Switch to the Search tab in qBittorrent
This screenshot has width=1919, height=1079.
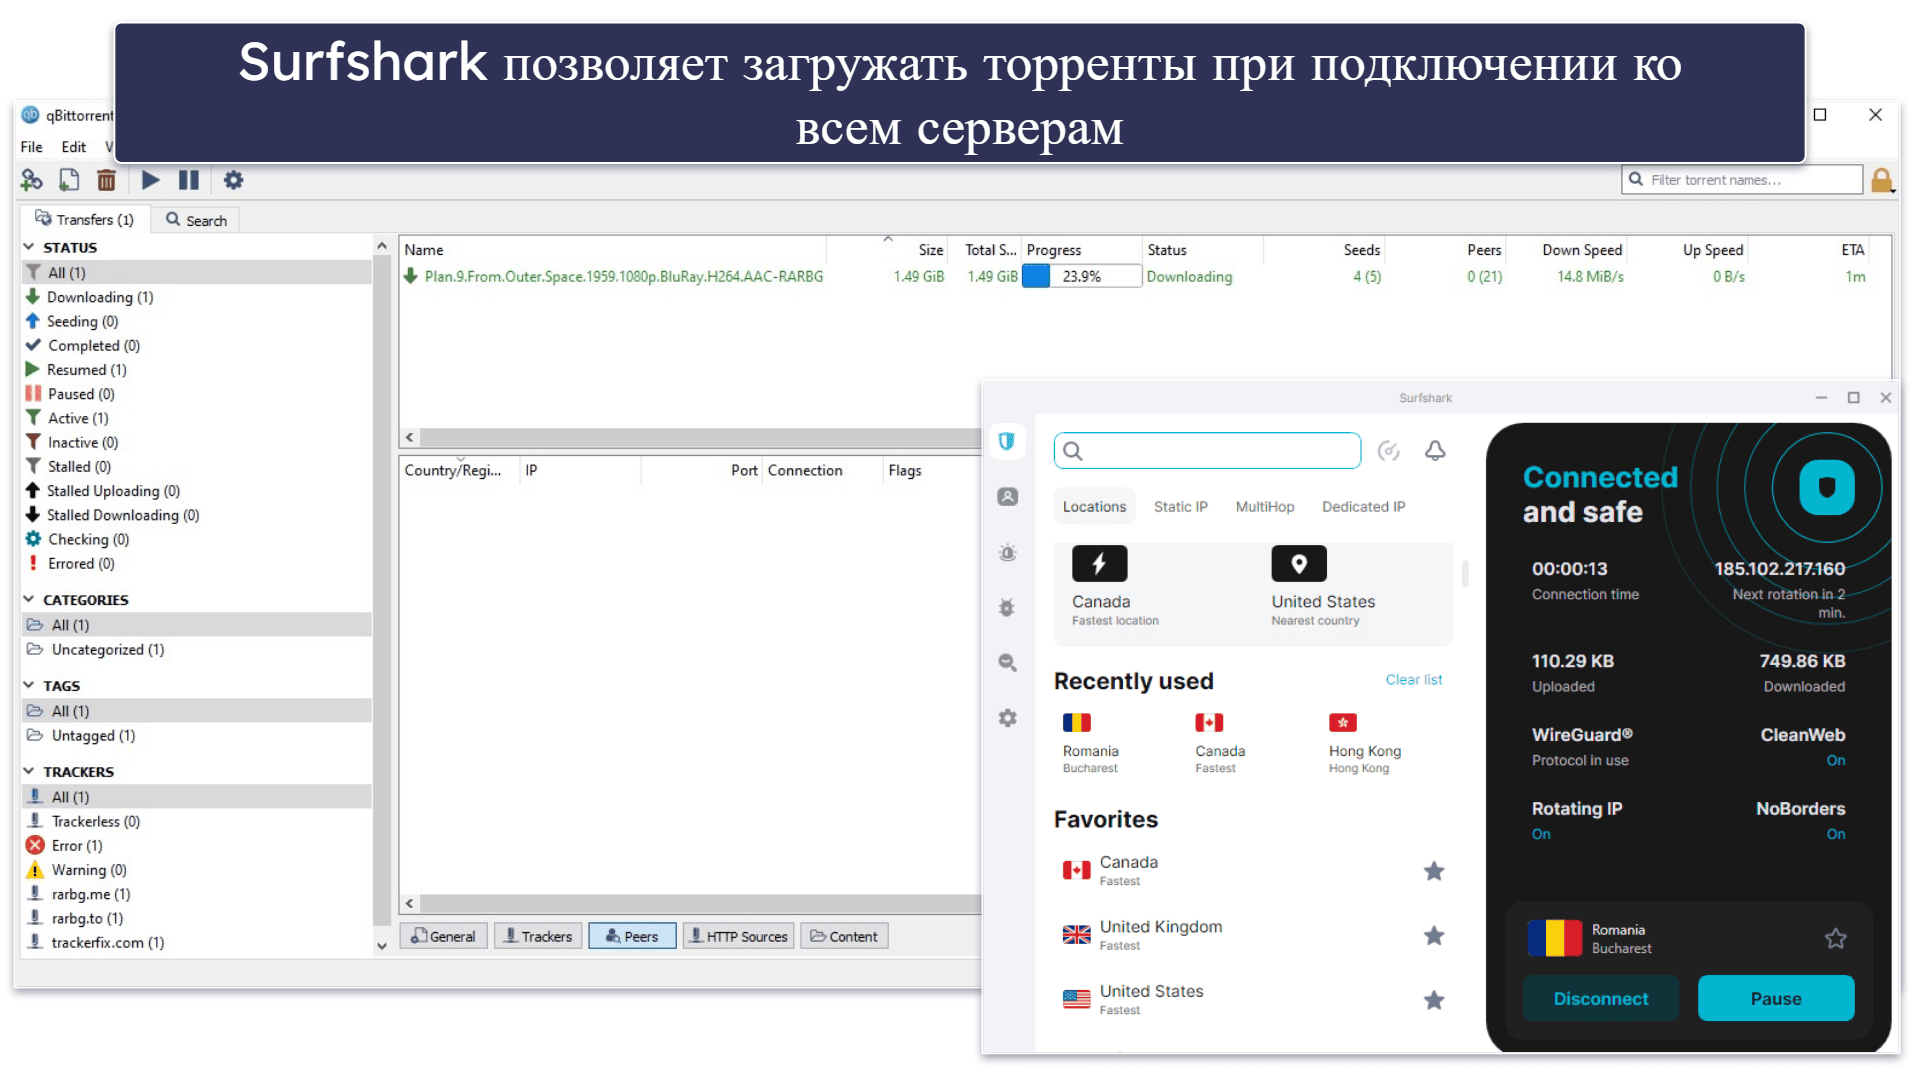pos(196,220)
